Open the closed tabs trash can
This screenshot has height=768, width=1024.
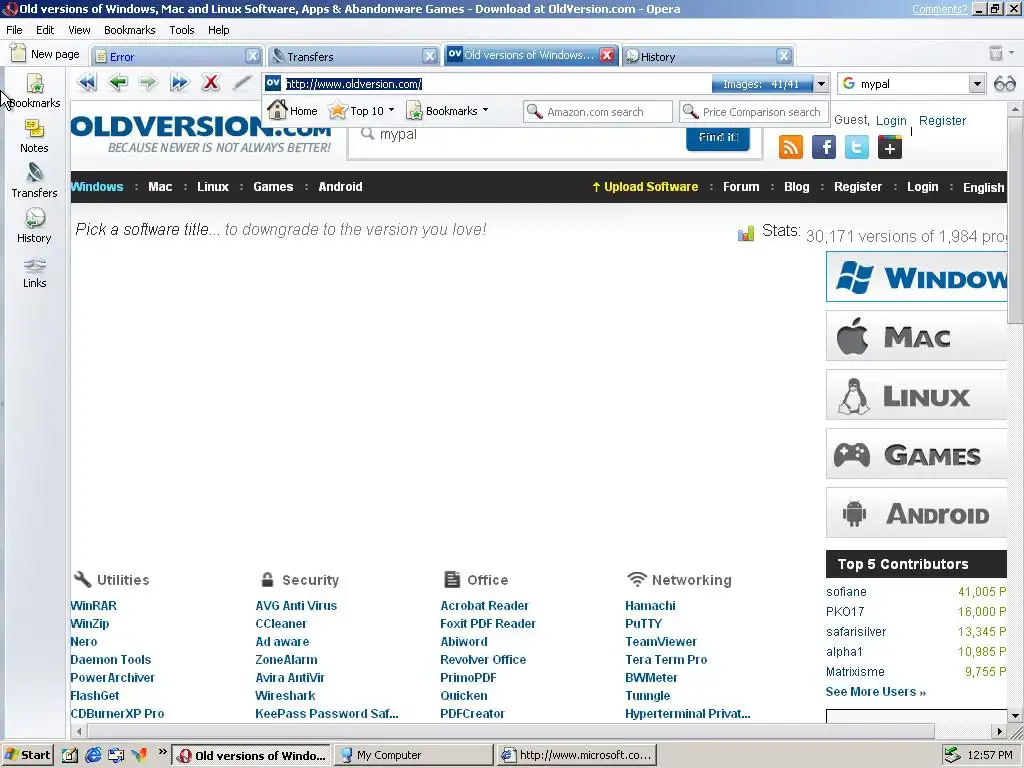[x=995, y=54]
